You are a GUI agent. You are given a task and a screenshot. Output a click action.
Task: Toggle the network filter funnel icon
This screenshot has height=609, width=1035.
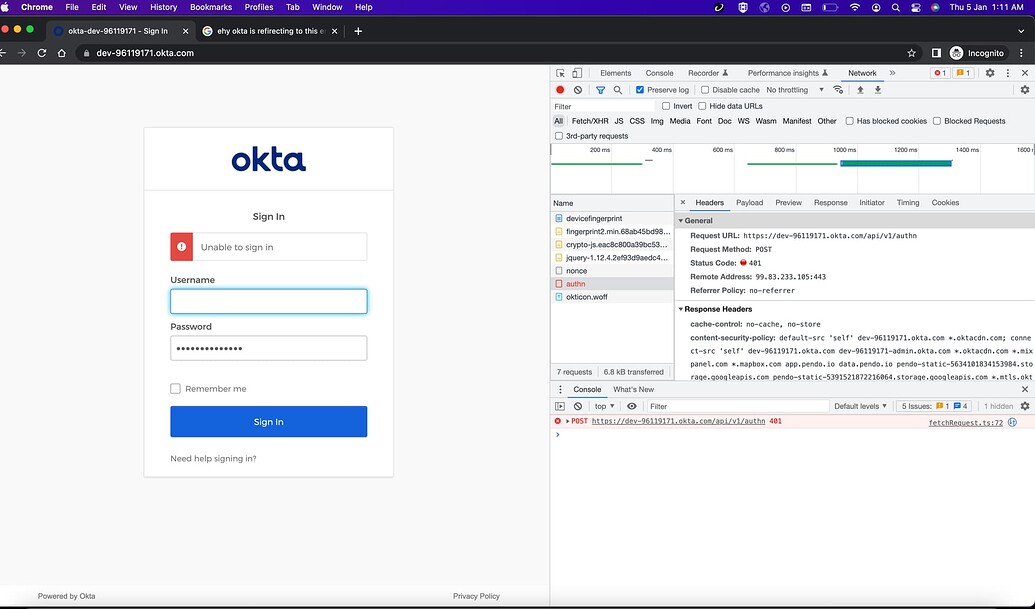pyautogui.click(x=600, y=90)
